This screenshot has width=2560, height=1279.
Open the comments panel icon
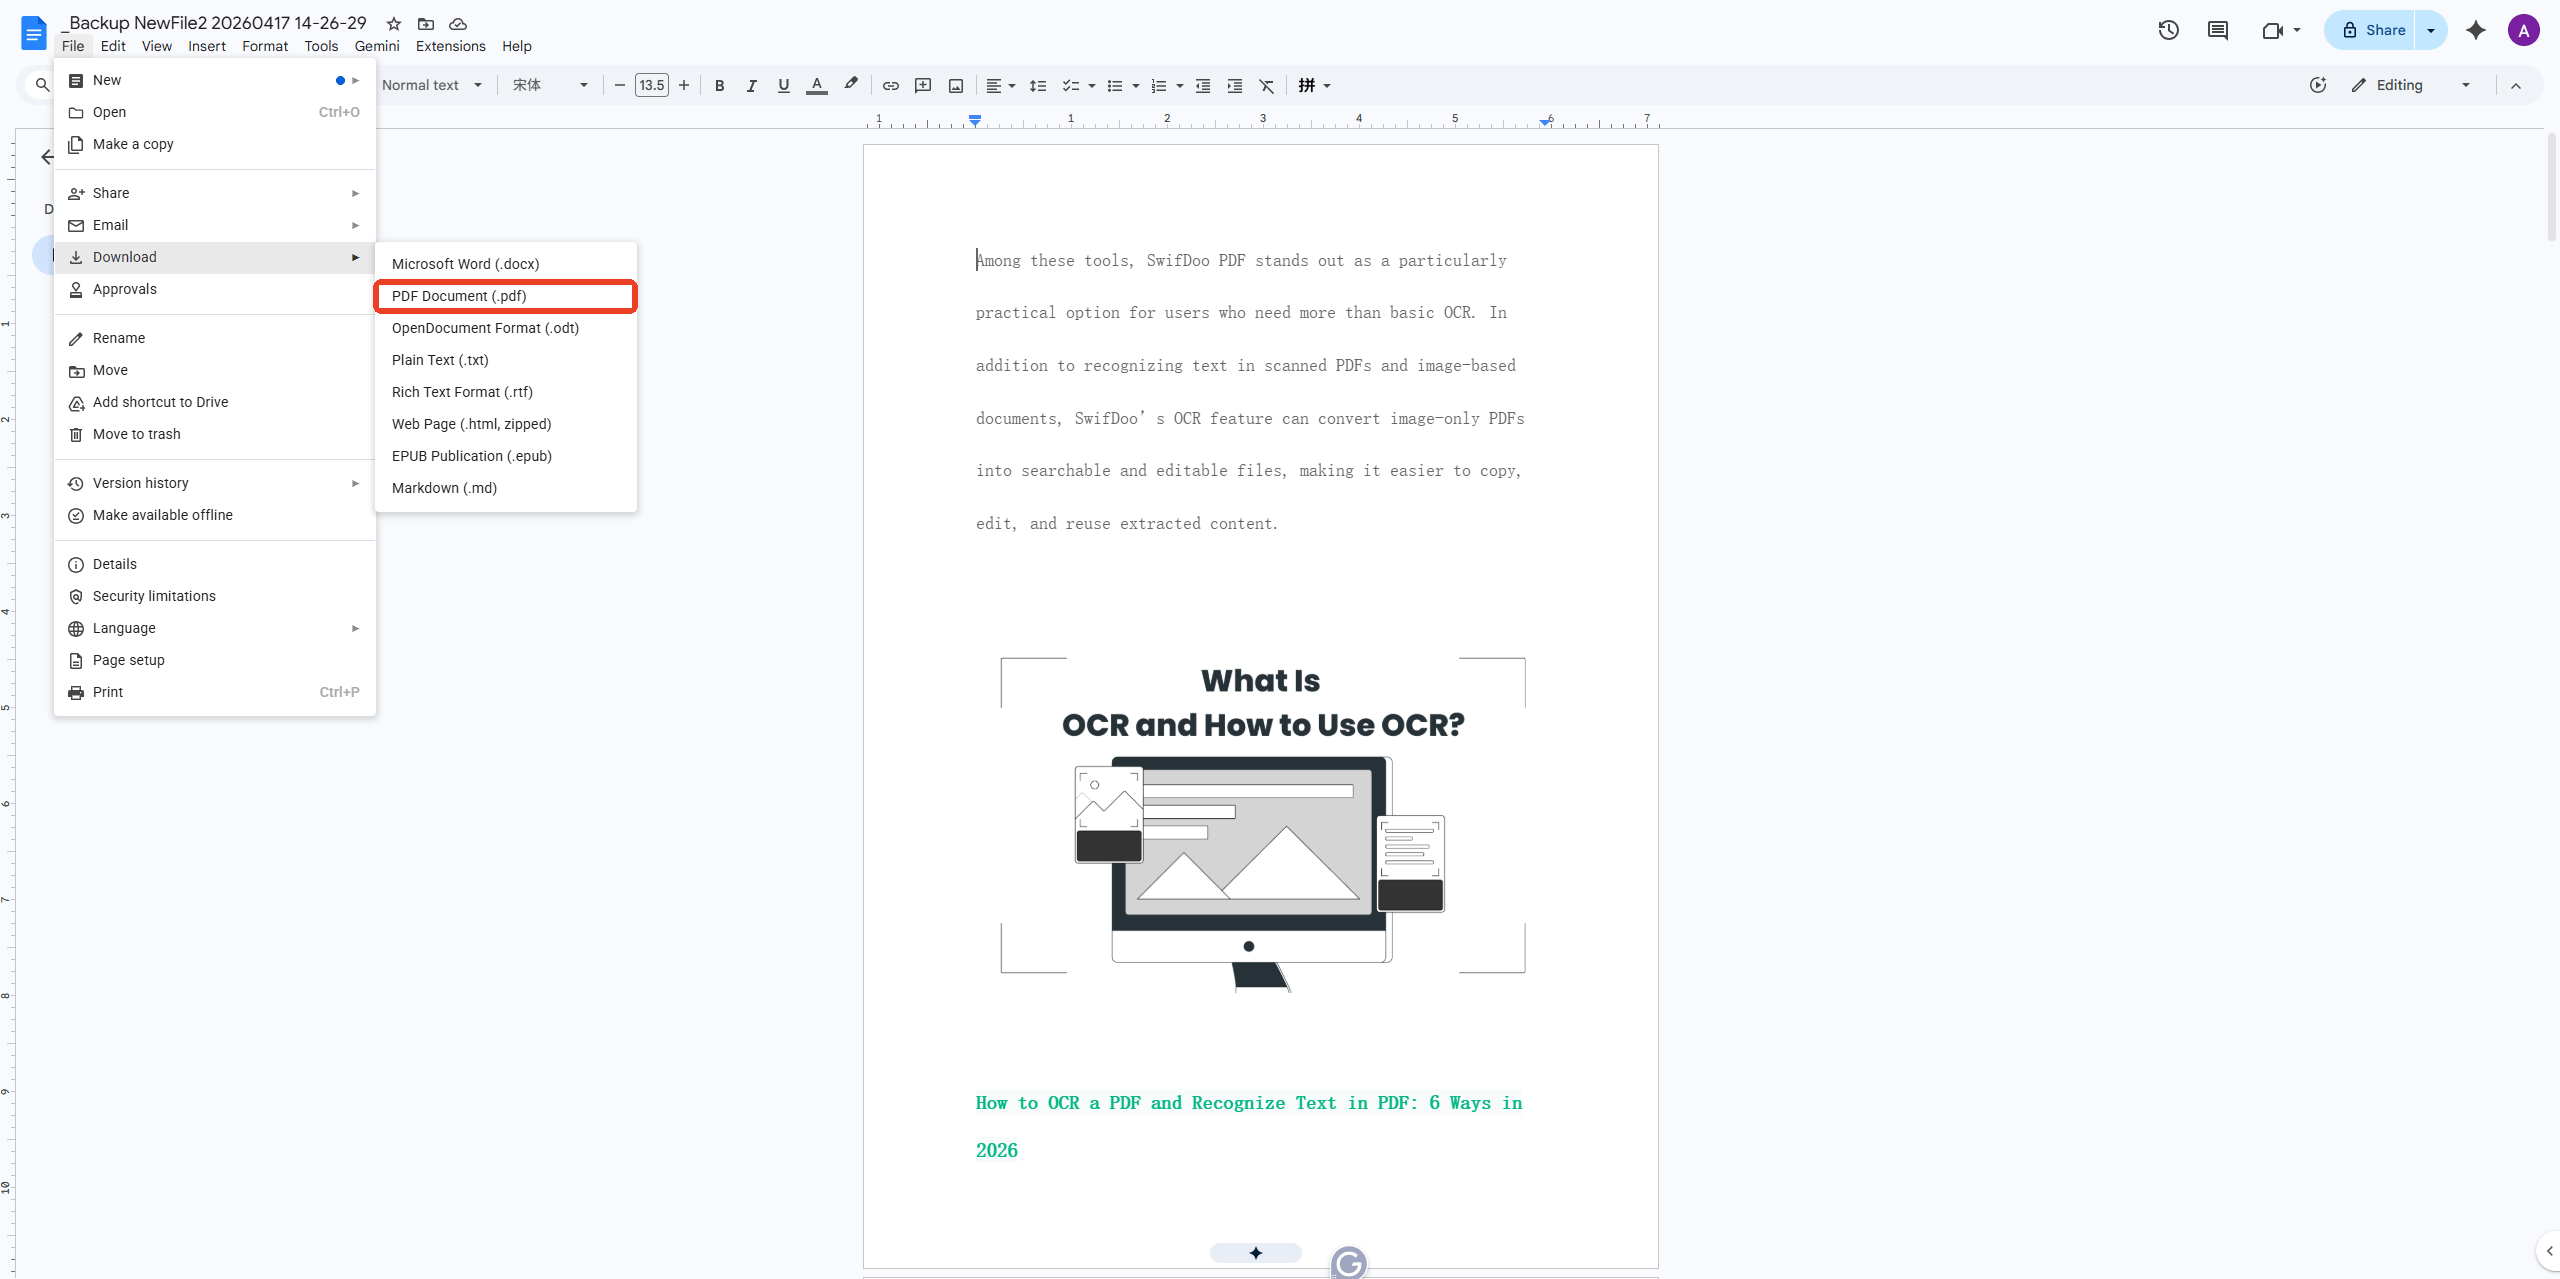pos(2217,30)
